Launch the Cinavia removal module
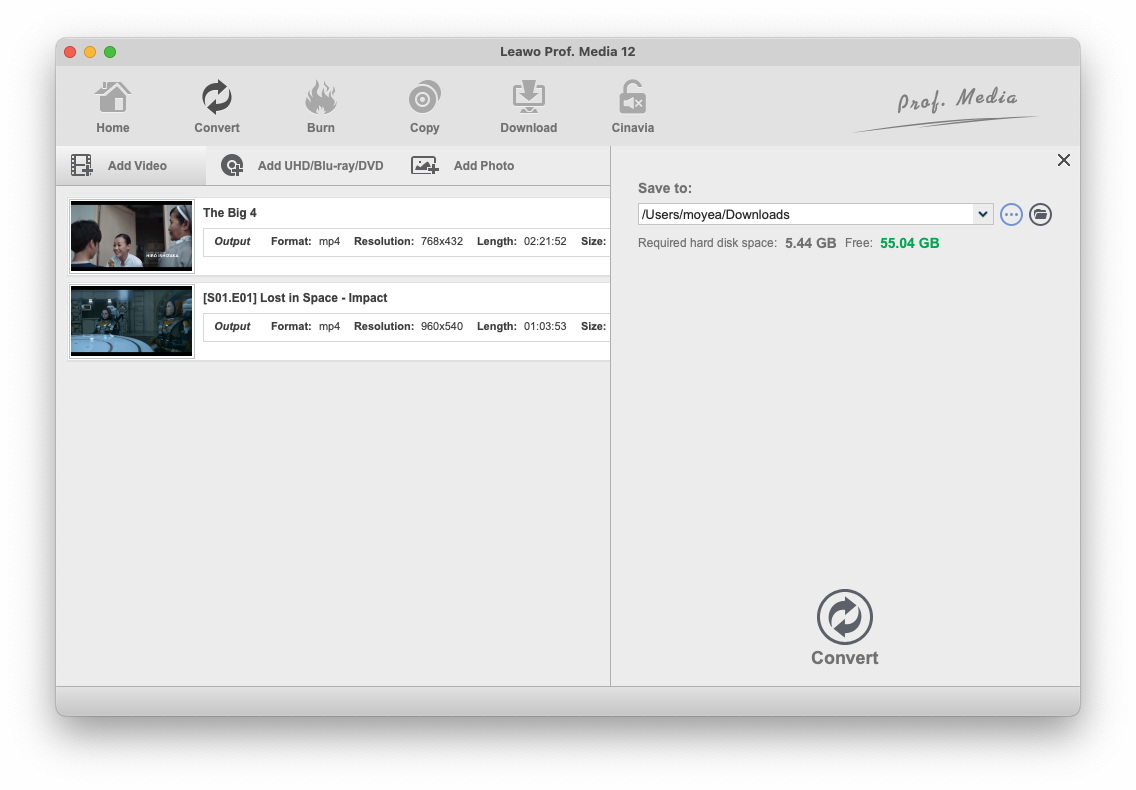Image resolution: width=1136 pixels, height=790 pixels. (x=632, y=107)
